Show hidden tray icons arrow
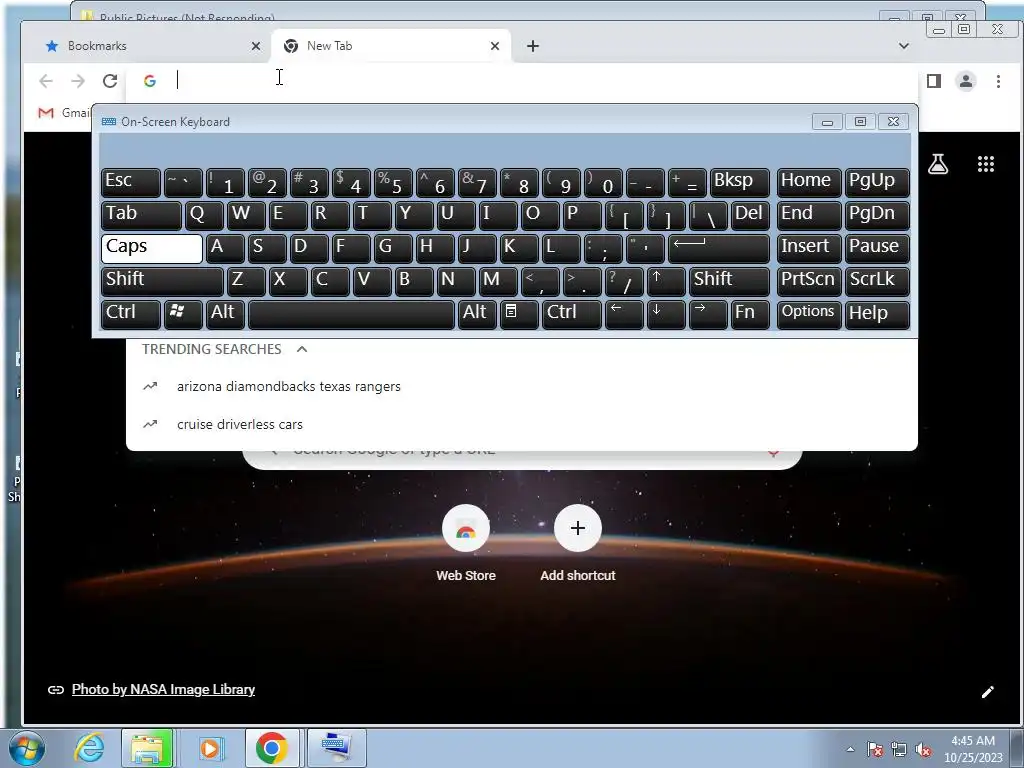 850,750
